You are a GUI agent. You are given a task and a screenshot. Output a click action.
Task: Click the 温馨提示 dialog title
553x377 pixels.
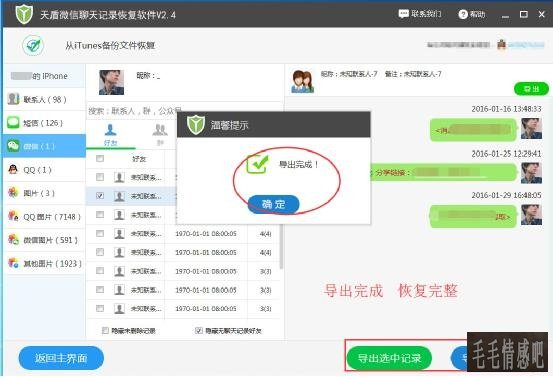[229, 125]
